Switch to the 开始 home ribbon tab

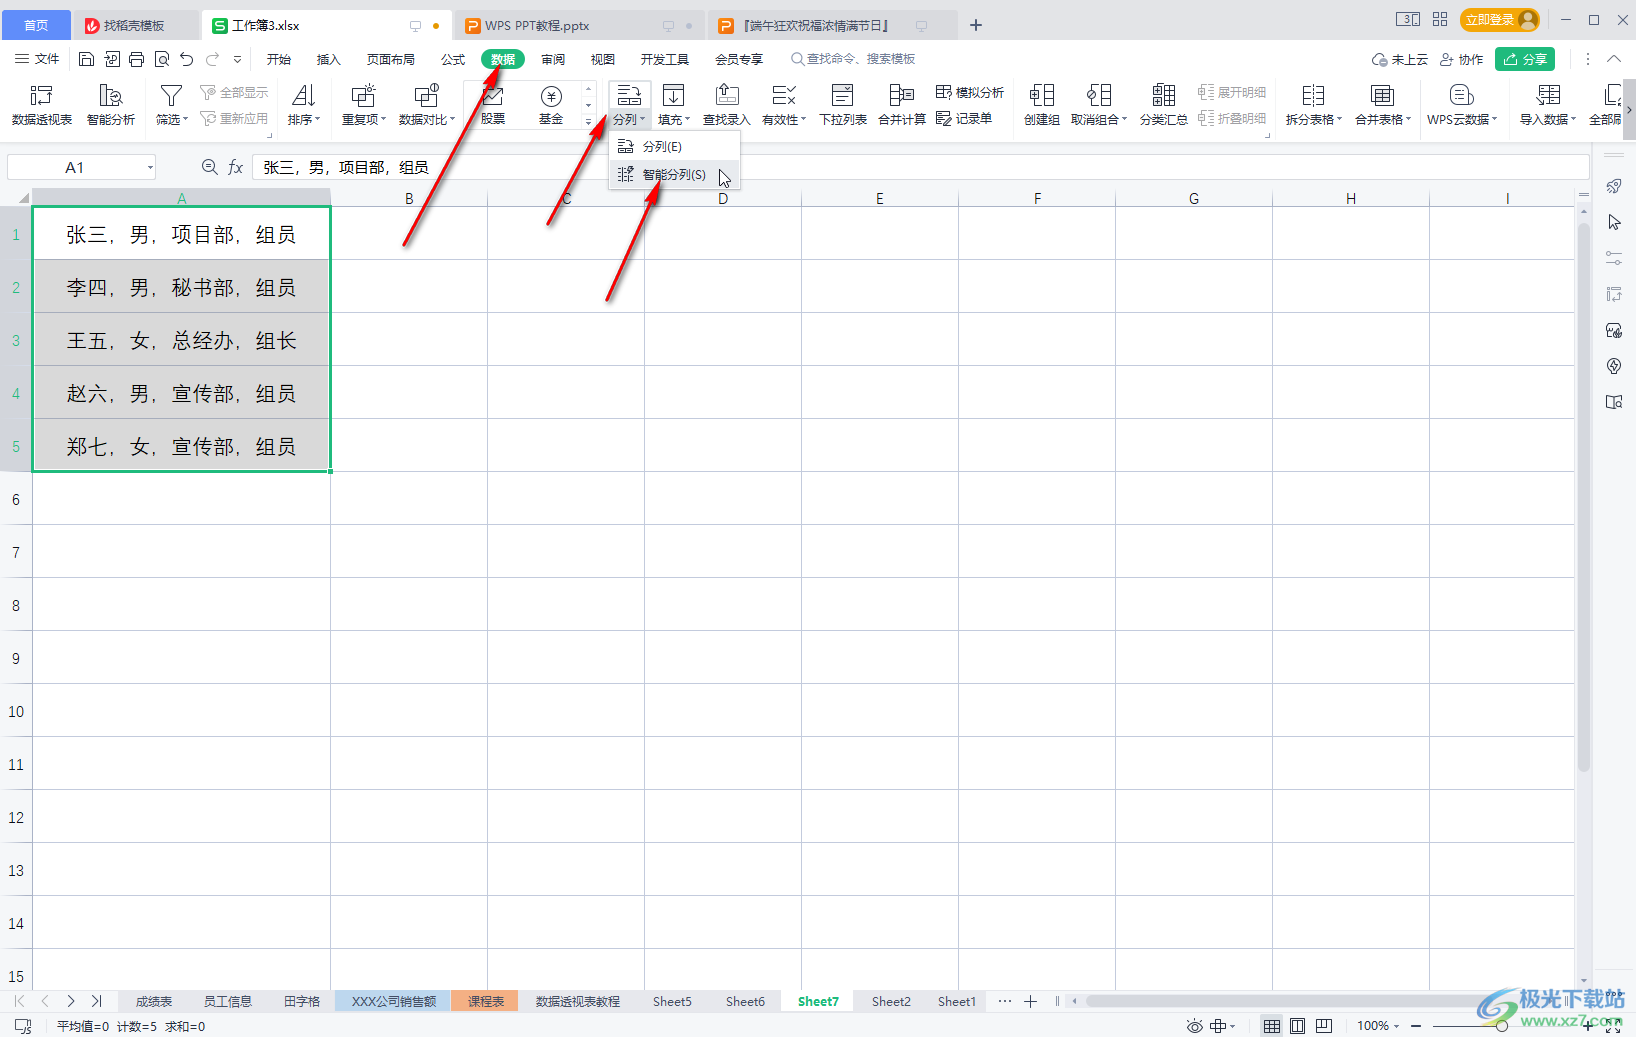click(279, 59)
